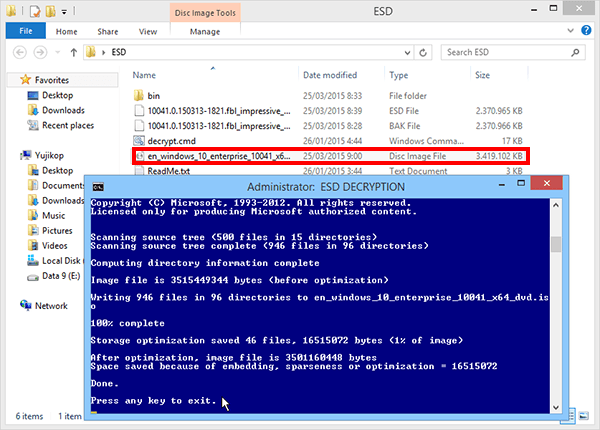The height and width of the screenshot is (430, 600).
Task: Click the search magnifier icon
Action: pos(575,52)
